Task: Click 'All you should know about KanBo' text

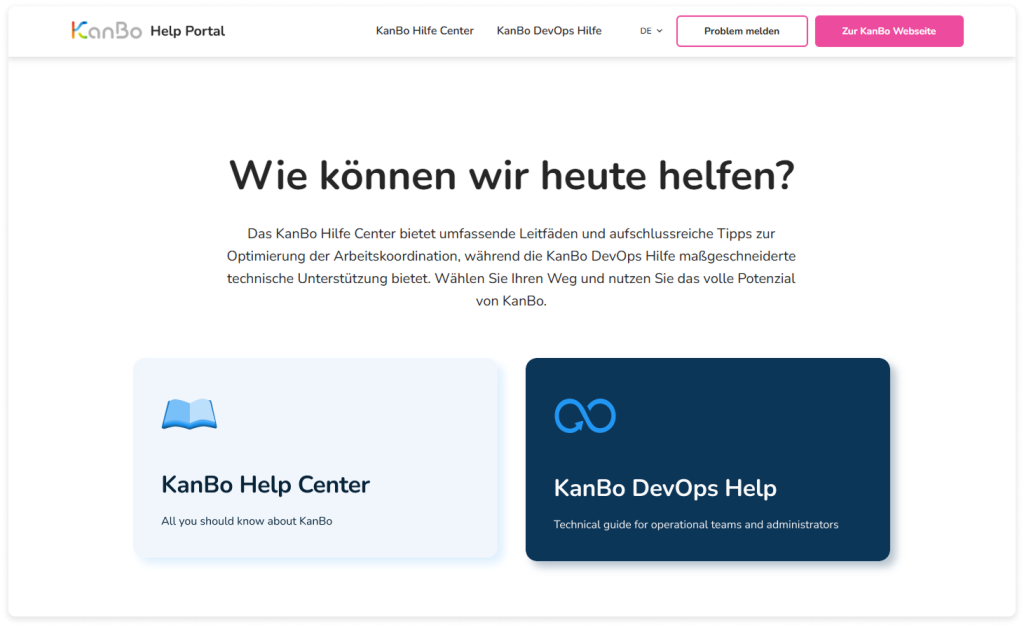Action: [x=247, y=521]
